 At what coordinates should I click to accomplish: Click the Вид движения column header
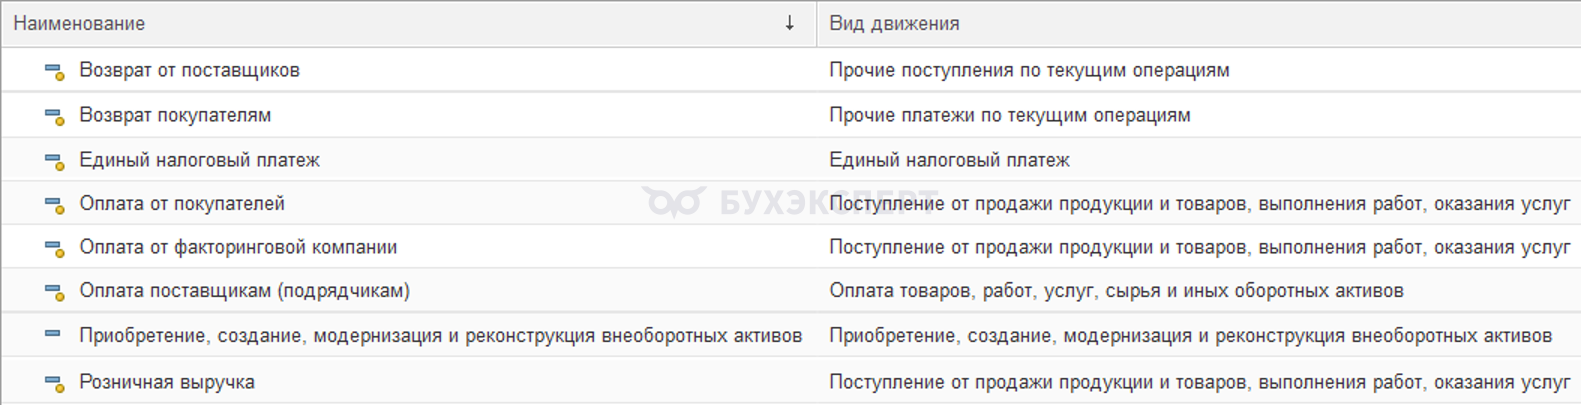(x=894, y=23)
